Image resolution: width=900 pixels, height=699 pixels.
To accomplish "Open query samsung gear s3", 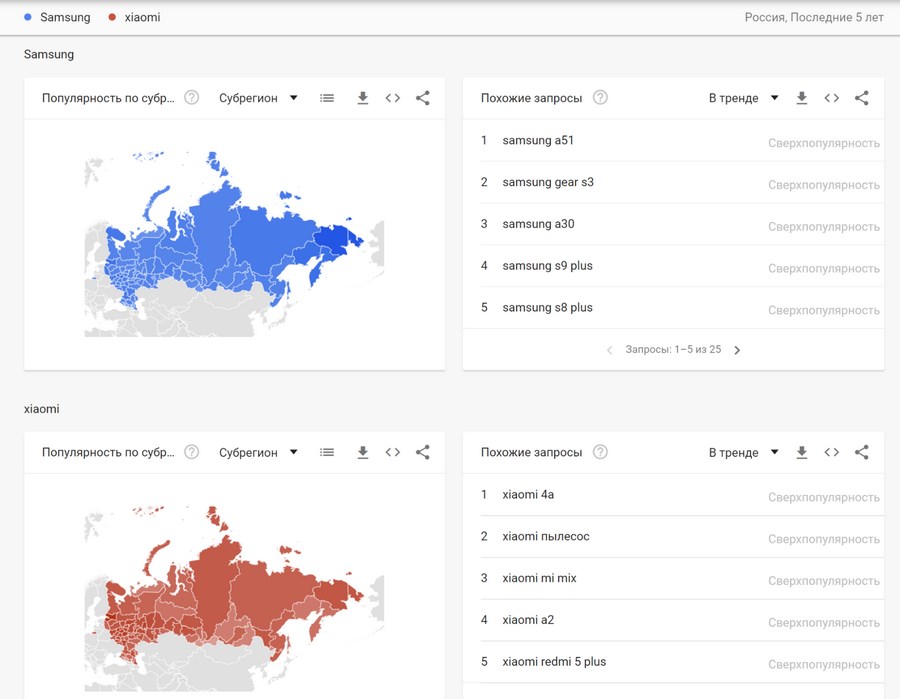I will 548,182.
